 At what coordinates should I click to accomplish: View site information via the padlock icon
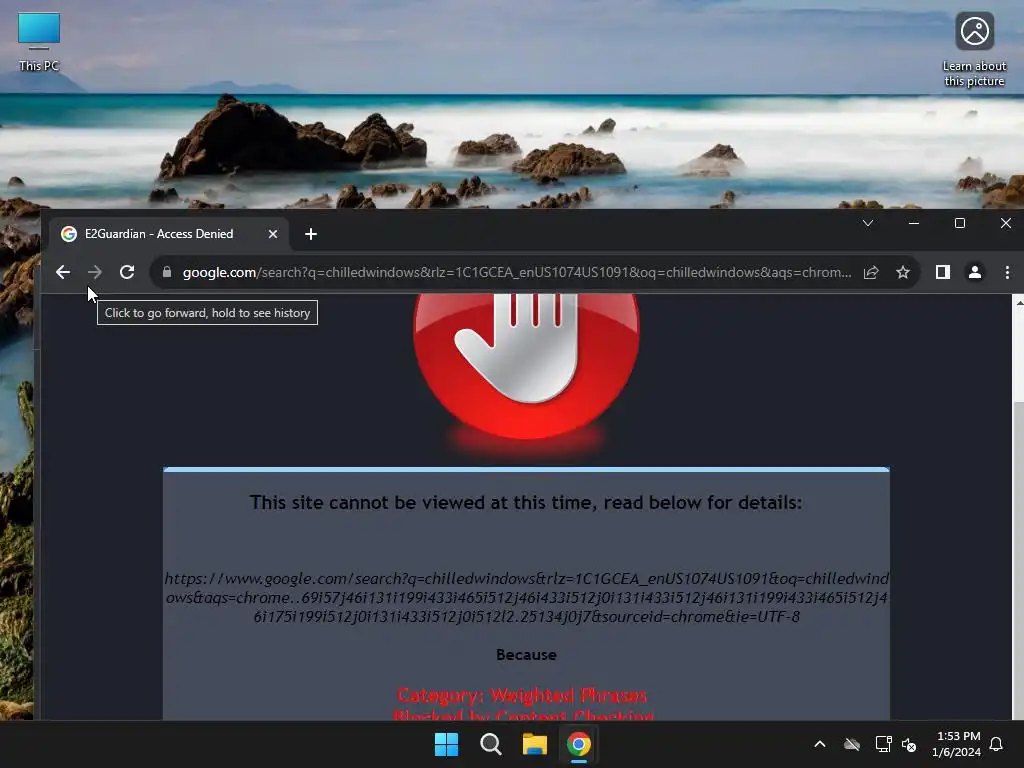pos(167,272)
